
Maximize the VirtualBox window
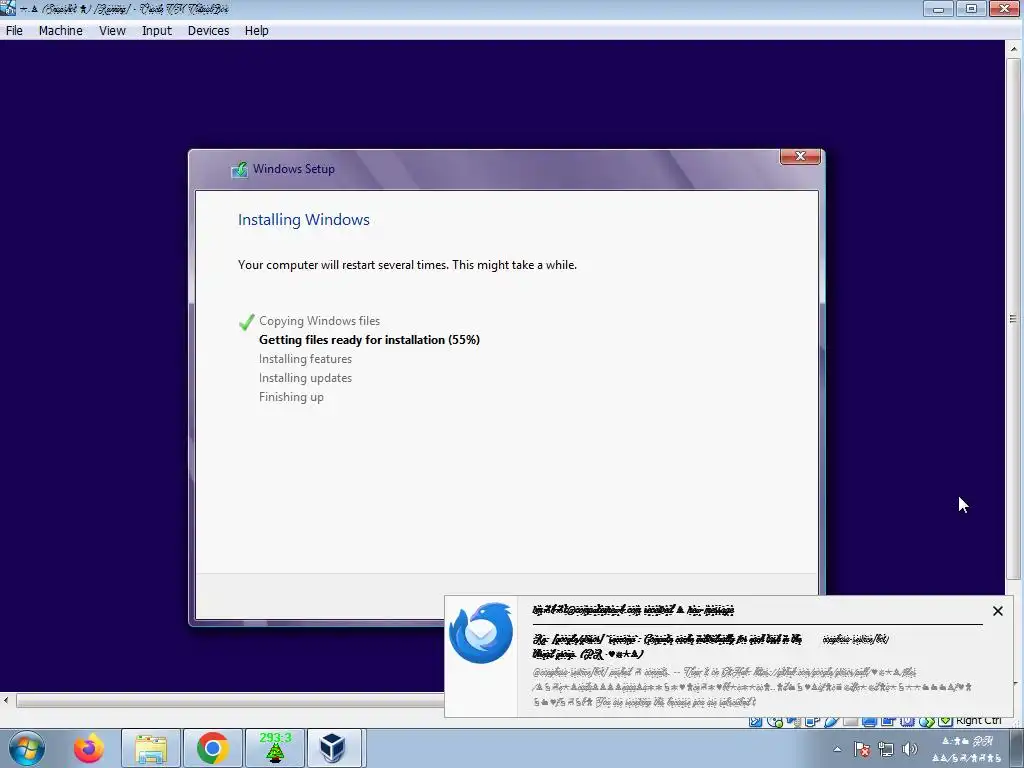pos(972,8)
